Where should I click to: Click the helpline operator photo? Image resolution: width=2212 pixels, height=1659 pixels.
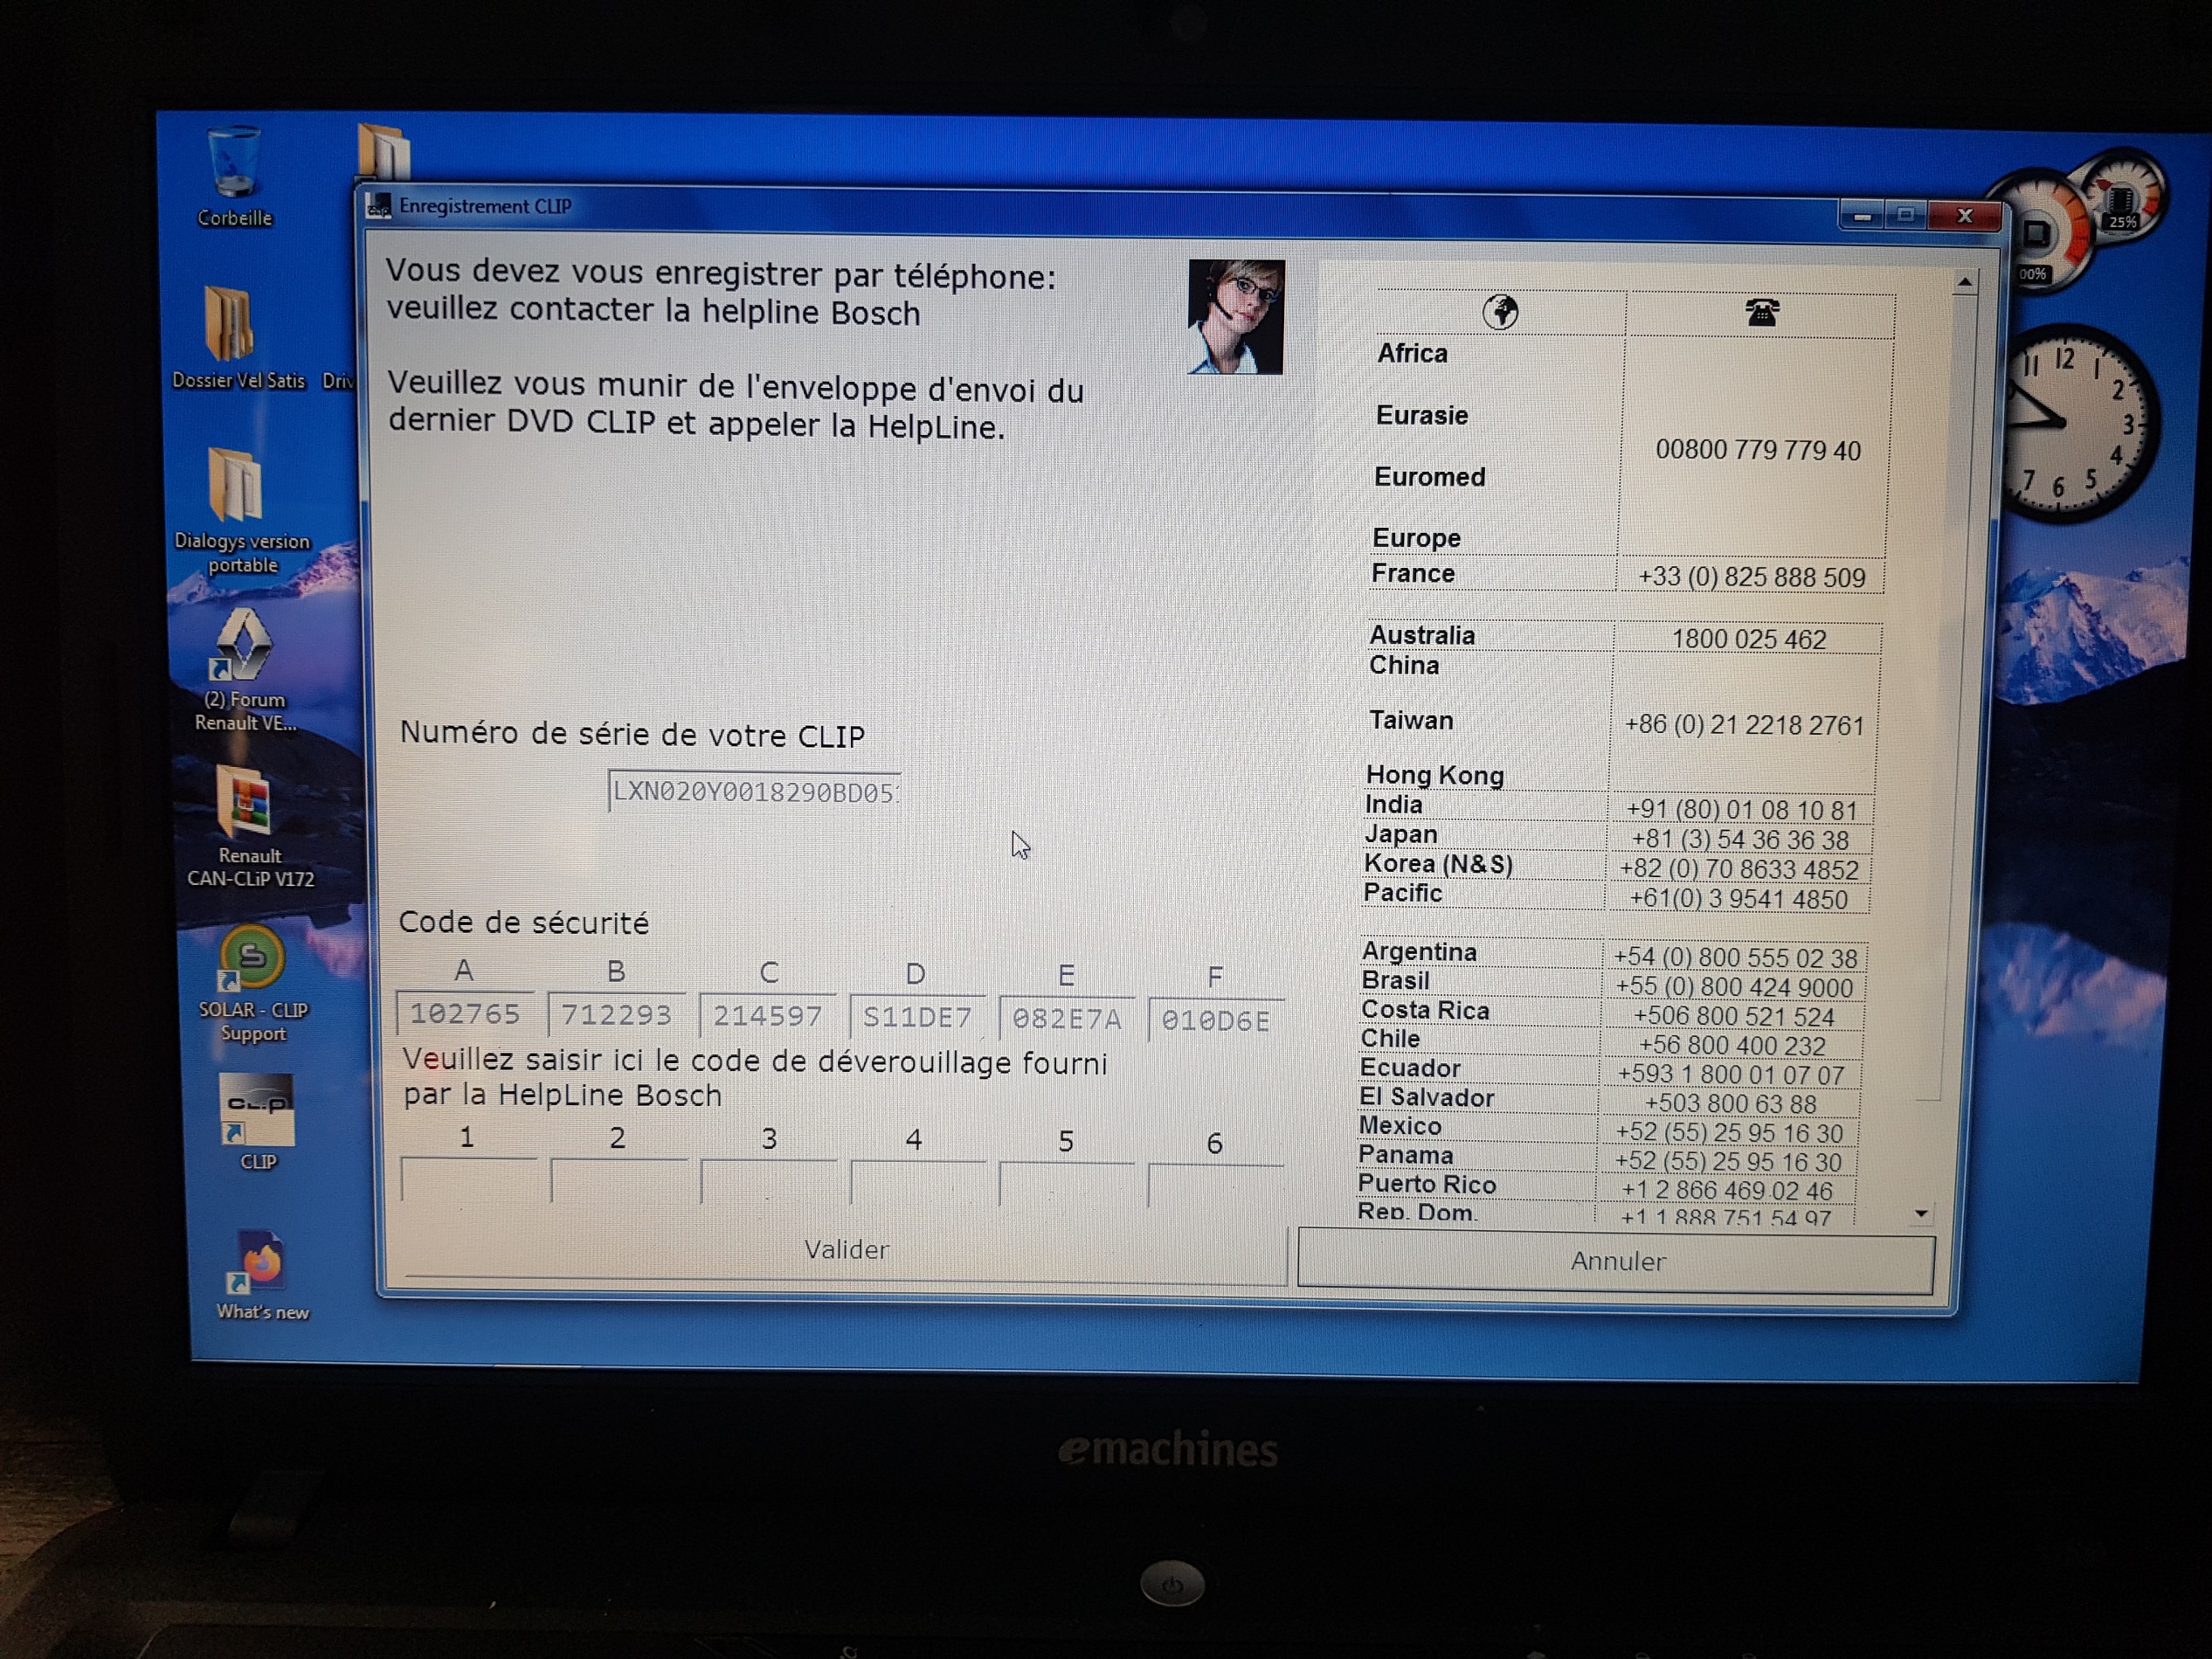1235,317
